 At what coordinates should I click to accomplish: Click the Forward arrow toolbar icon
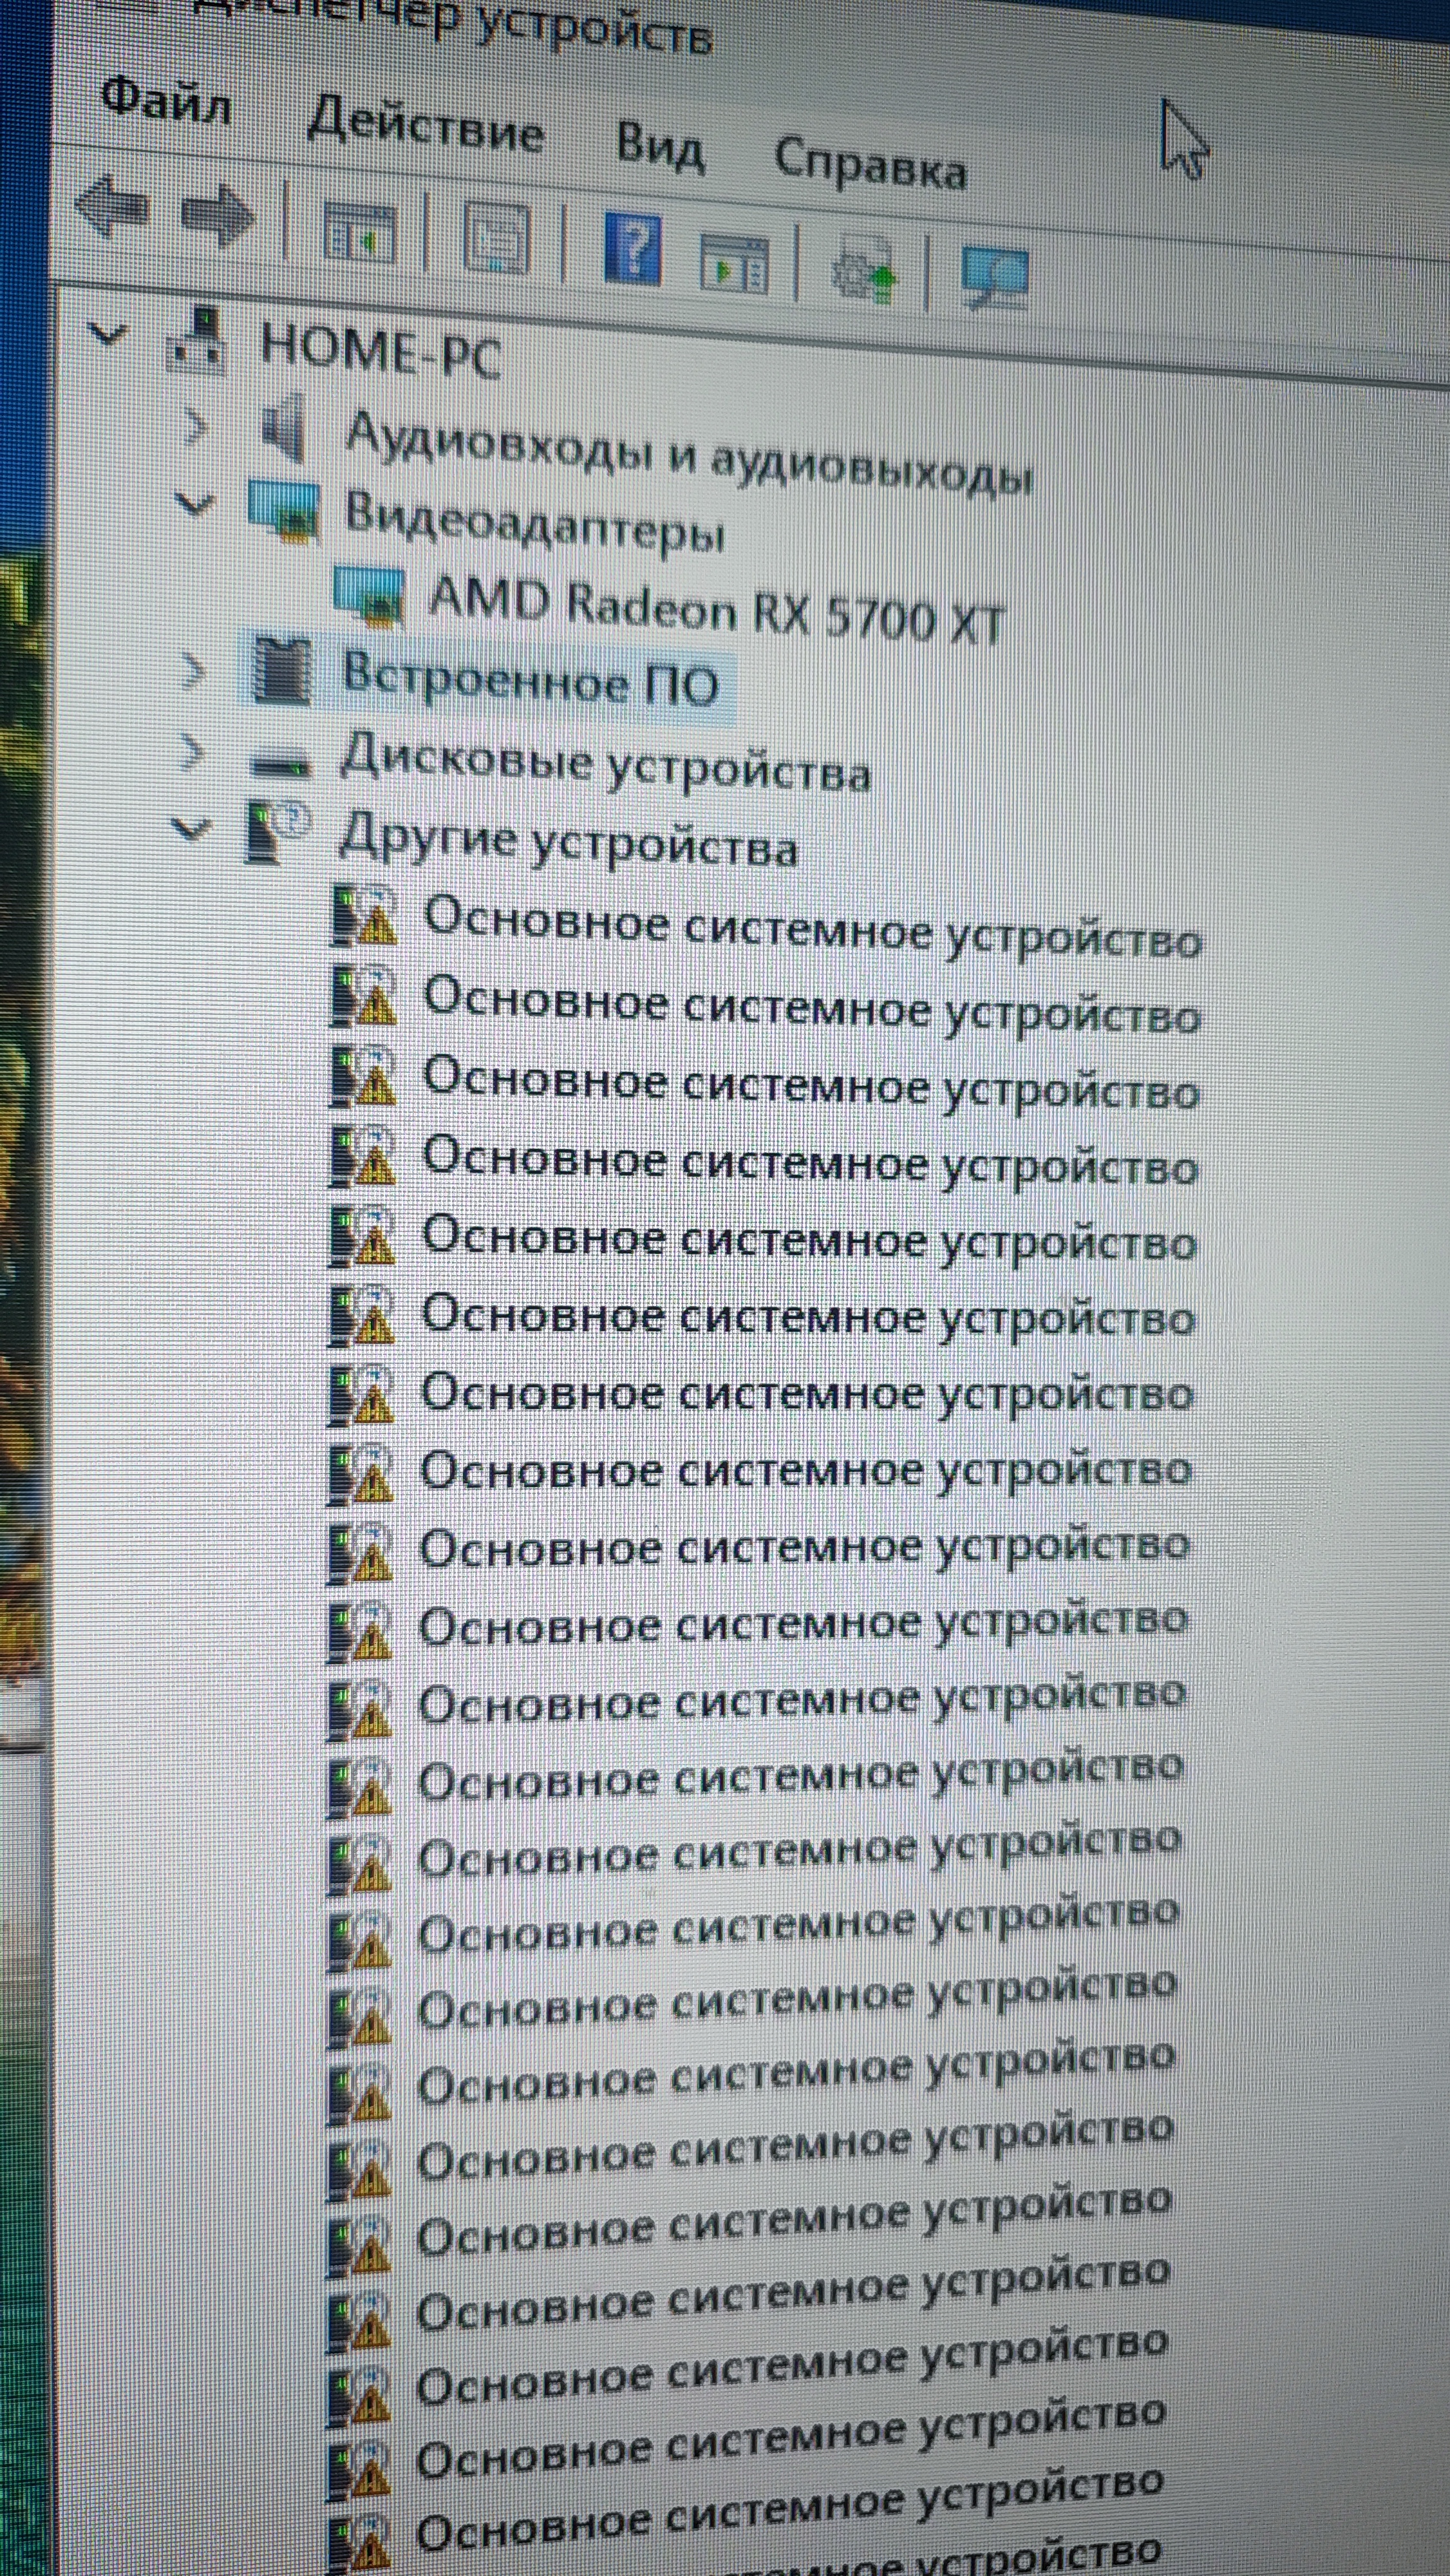(218, 215)
